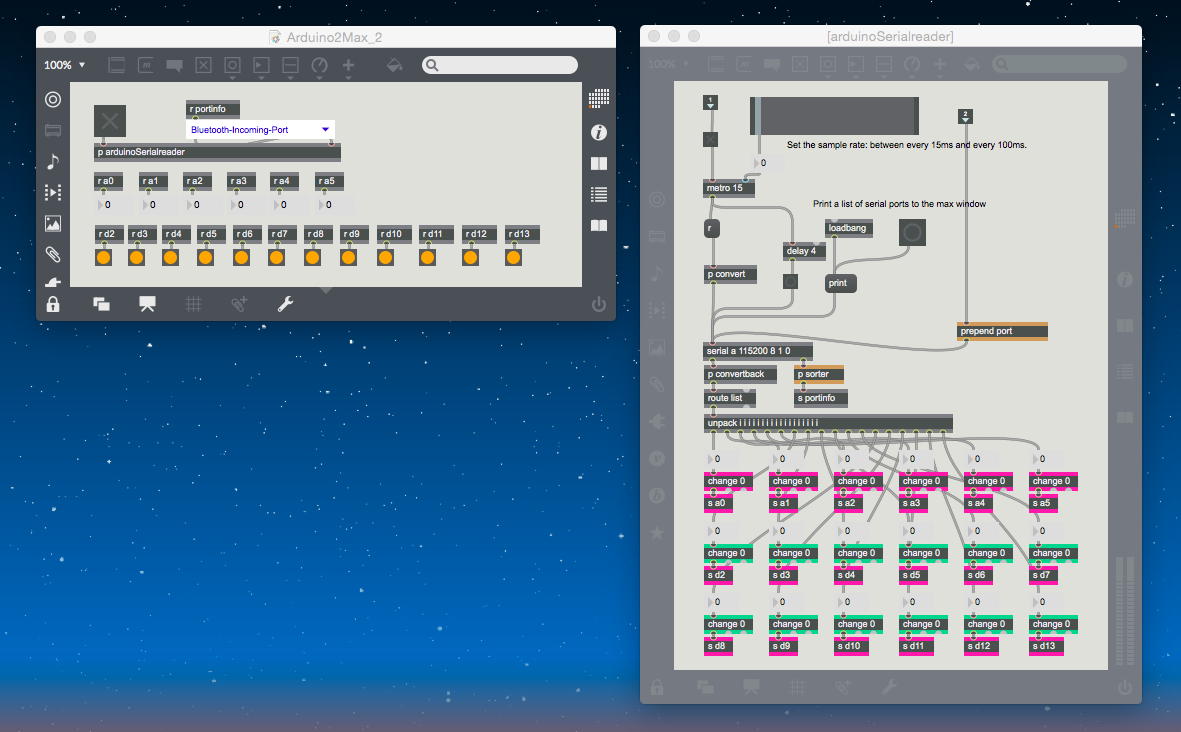This screenshot has width=1181, height=732.
Task: Toggle the LED under r d7
Action: pyautogui.click(x=276, y=258)
